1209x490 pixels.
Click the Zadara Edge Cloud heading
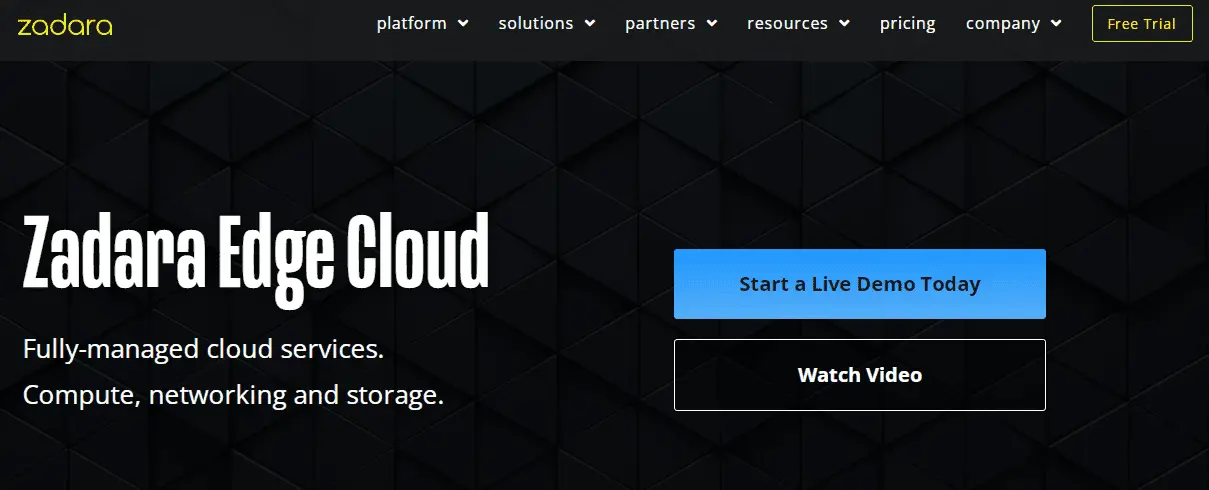click(256, 259)
